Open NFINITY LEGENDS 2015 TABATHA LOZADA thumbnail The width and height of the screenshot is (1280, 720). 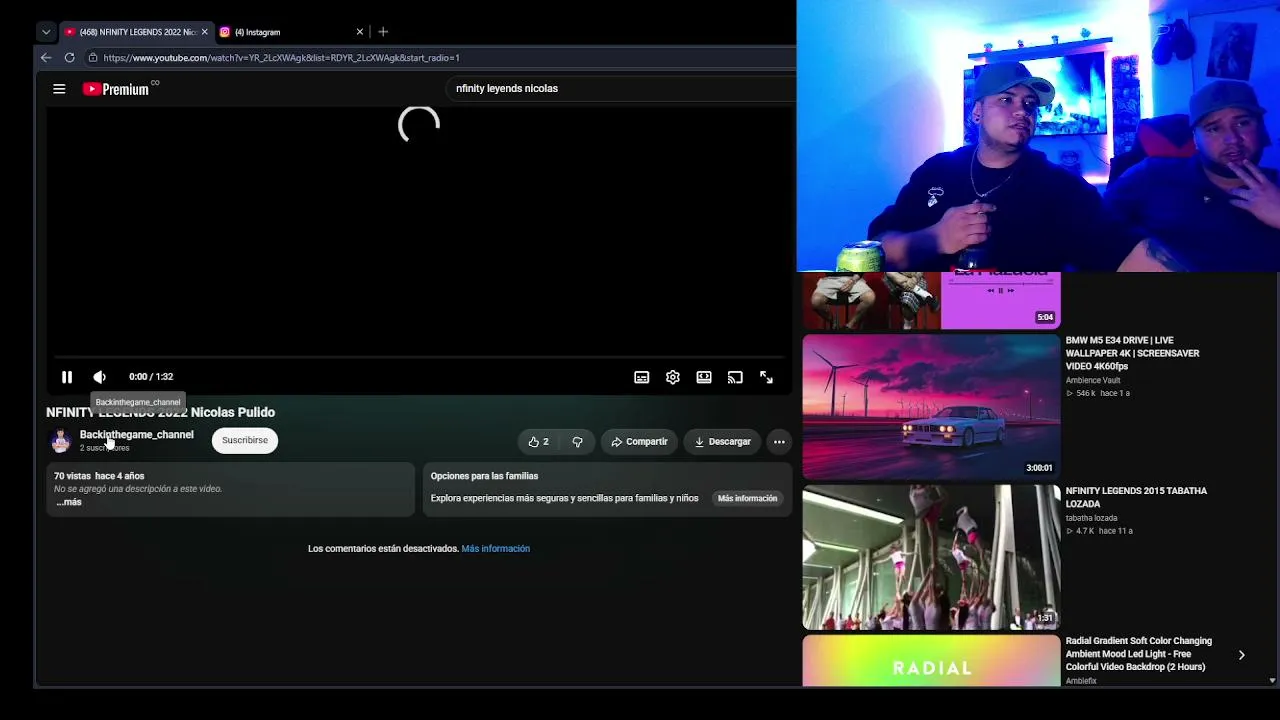pos(931,557)
